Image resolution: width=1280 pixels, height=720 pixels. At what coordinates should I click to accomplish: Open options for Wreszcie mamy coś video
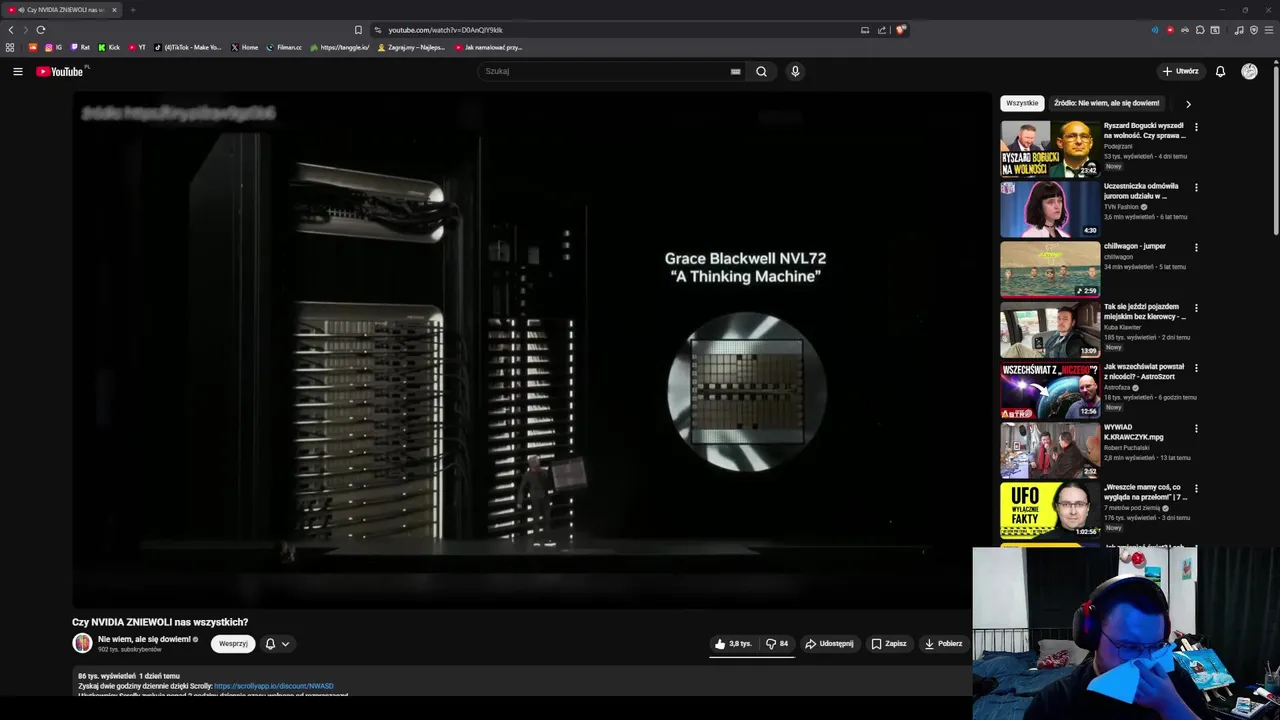click(x=1196, y=488)
